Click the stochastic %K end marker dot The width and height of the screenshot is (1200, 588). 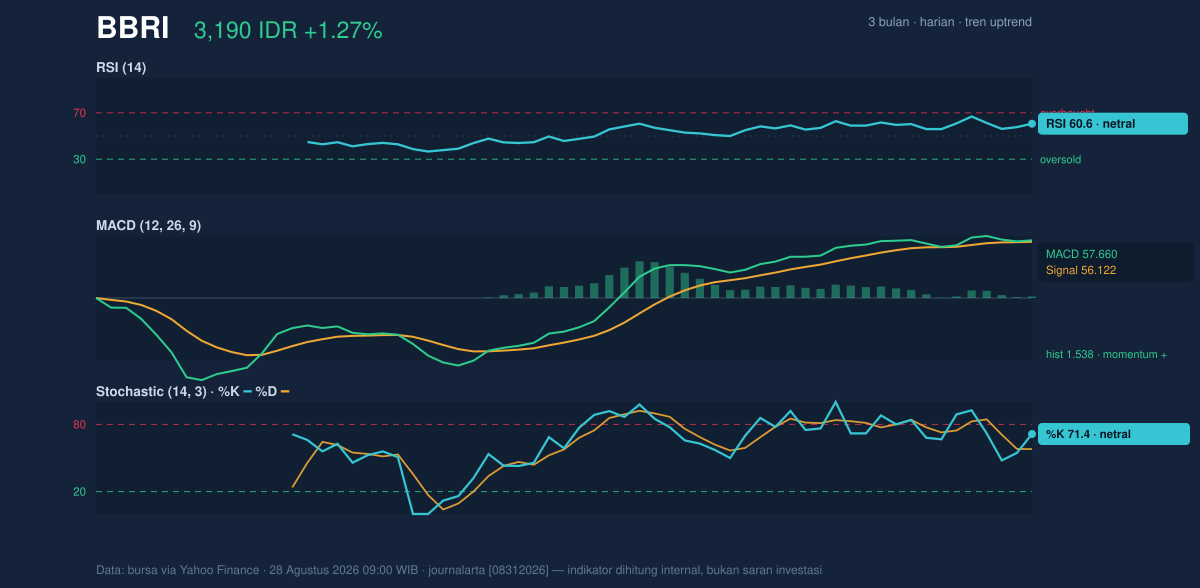click(1032, 434)
